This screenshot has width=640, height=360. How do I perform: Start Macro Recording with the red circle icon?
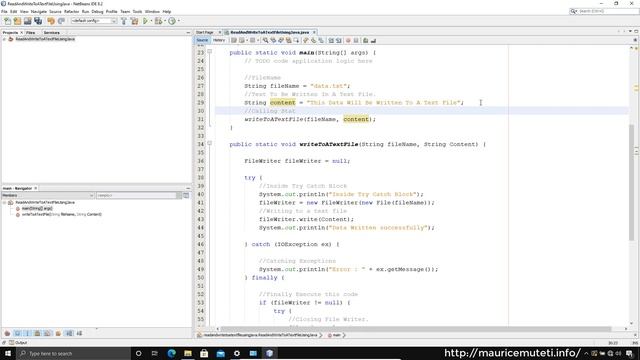click(348, 40)
